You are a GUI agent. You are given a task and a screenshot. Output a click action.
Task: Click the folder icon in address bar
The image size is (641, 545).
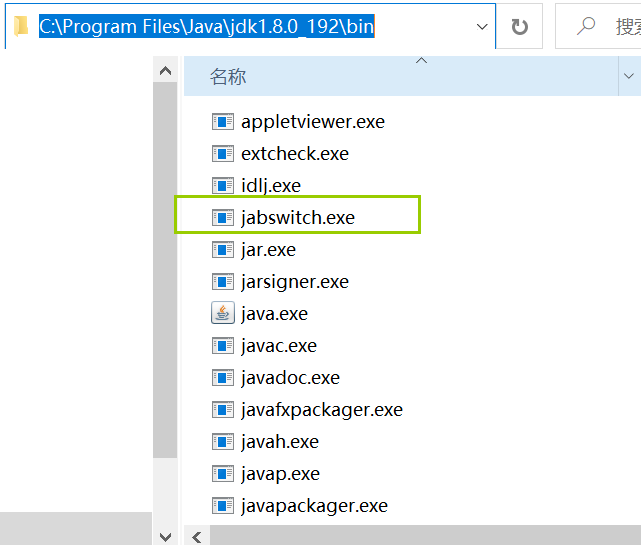click(x=20, y=26)
